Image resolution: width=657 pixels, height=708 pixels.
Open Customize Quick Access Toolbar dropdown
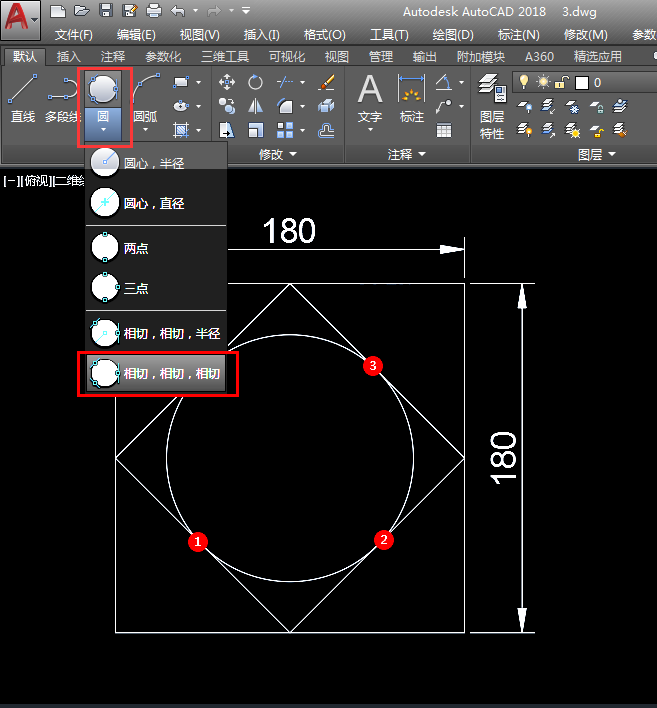click(x=246, y=10)
